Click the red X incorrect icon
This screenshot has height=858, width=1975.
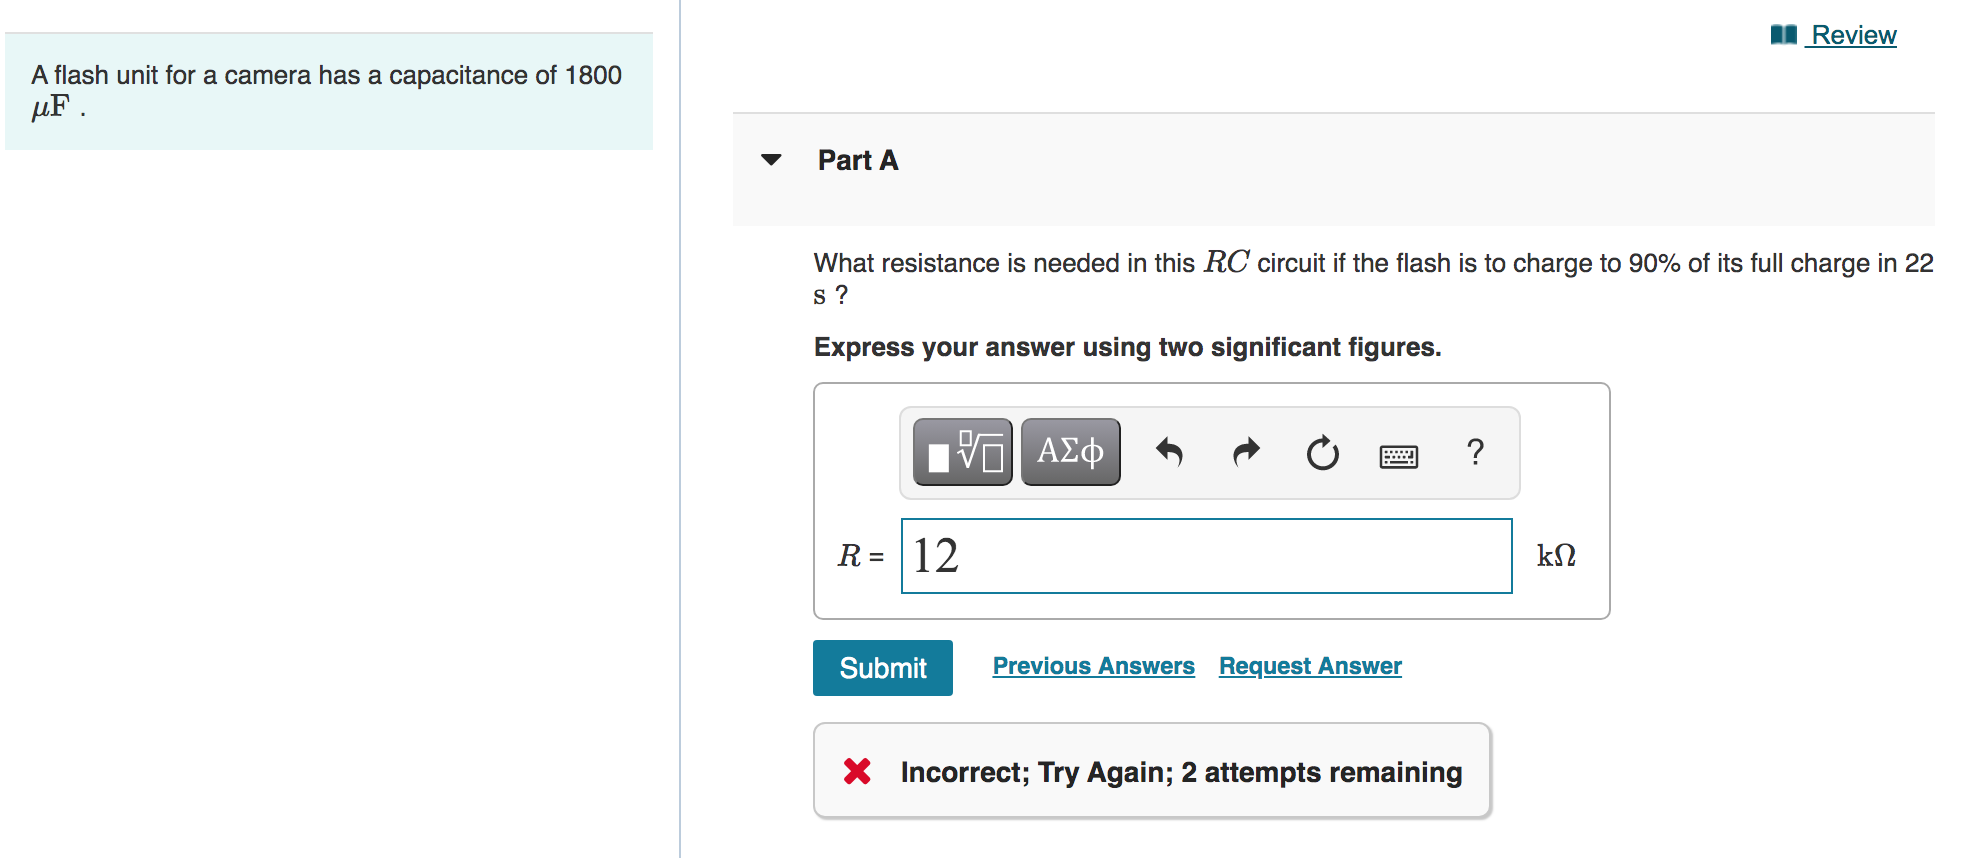click(x=857, y=771)
